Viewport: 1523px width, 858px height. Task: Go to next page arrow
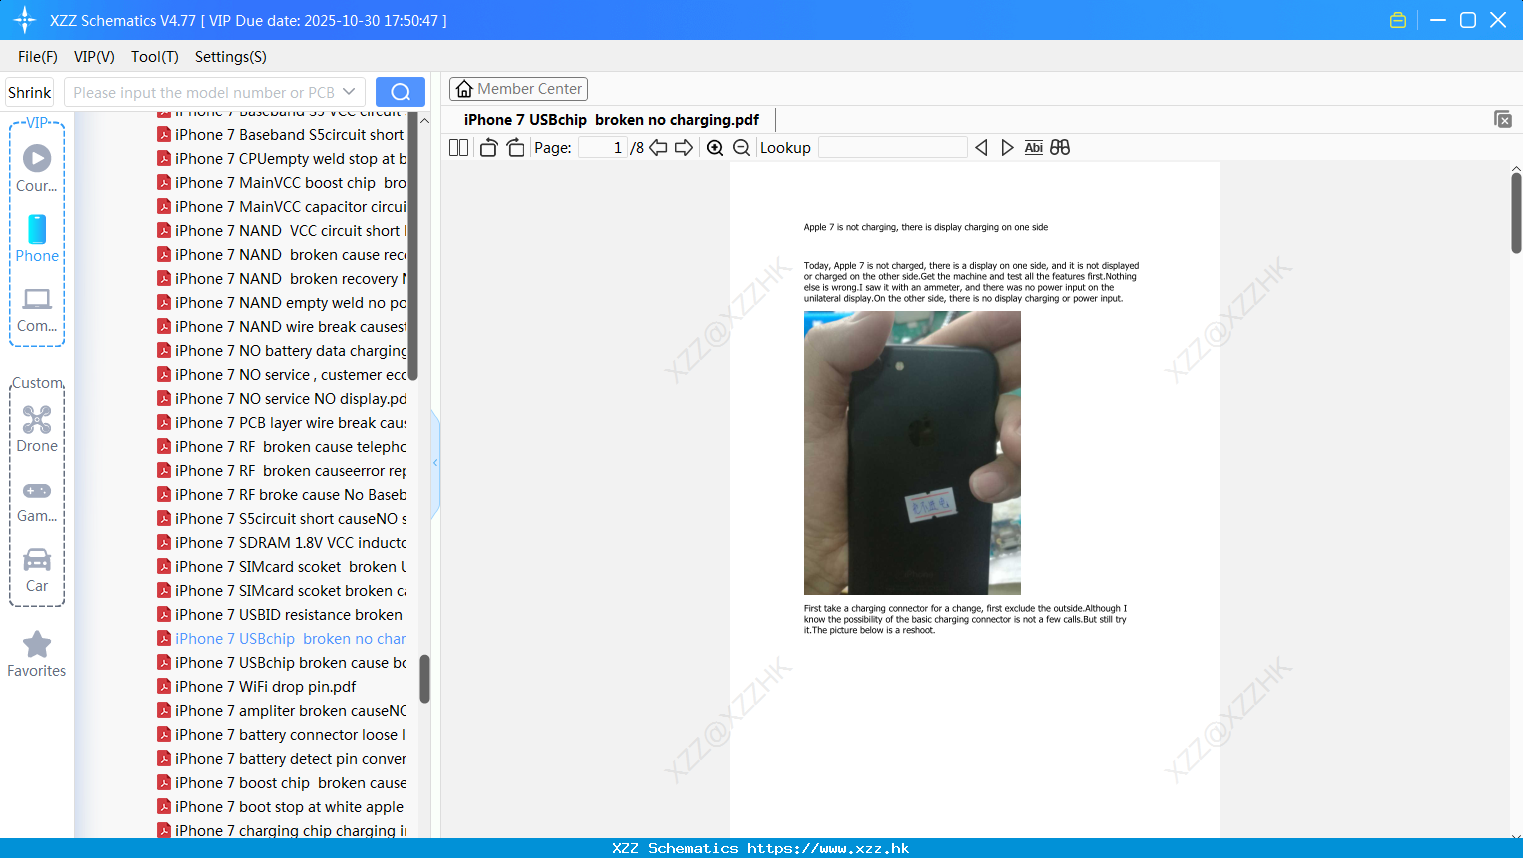(684, 147)
